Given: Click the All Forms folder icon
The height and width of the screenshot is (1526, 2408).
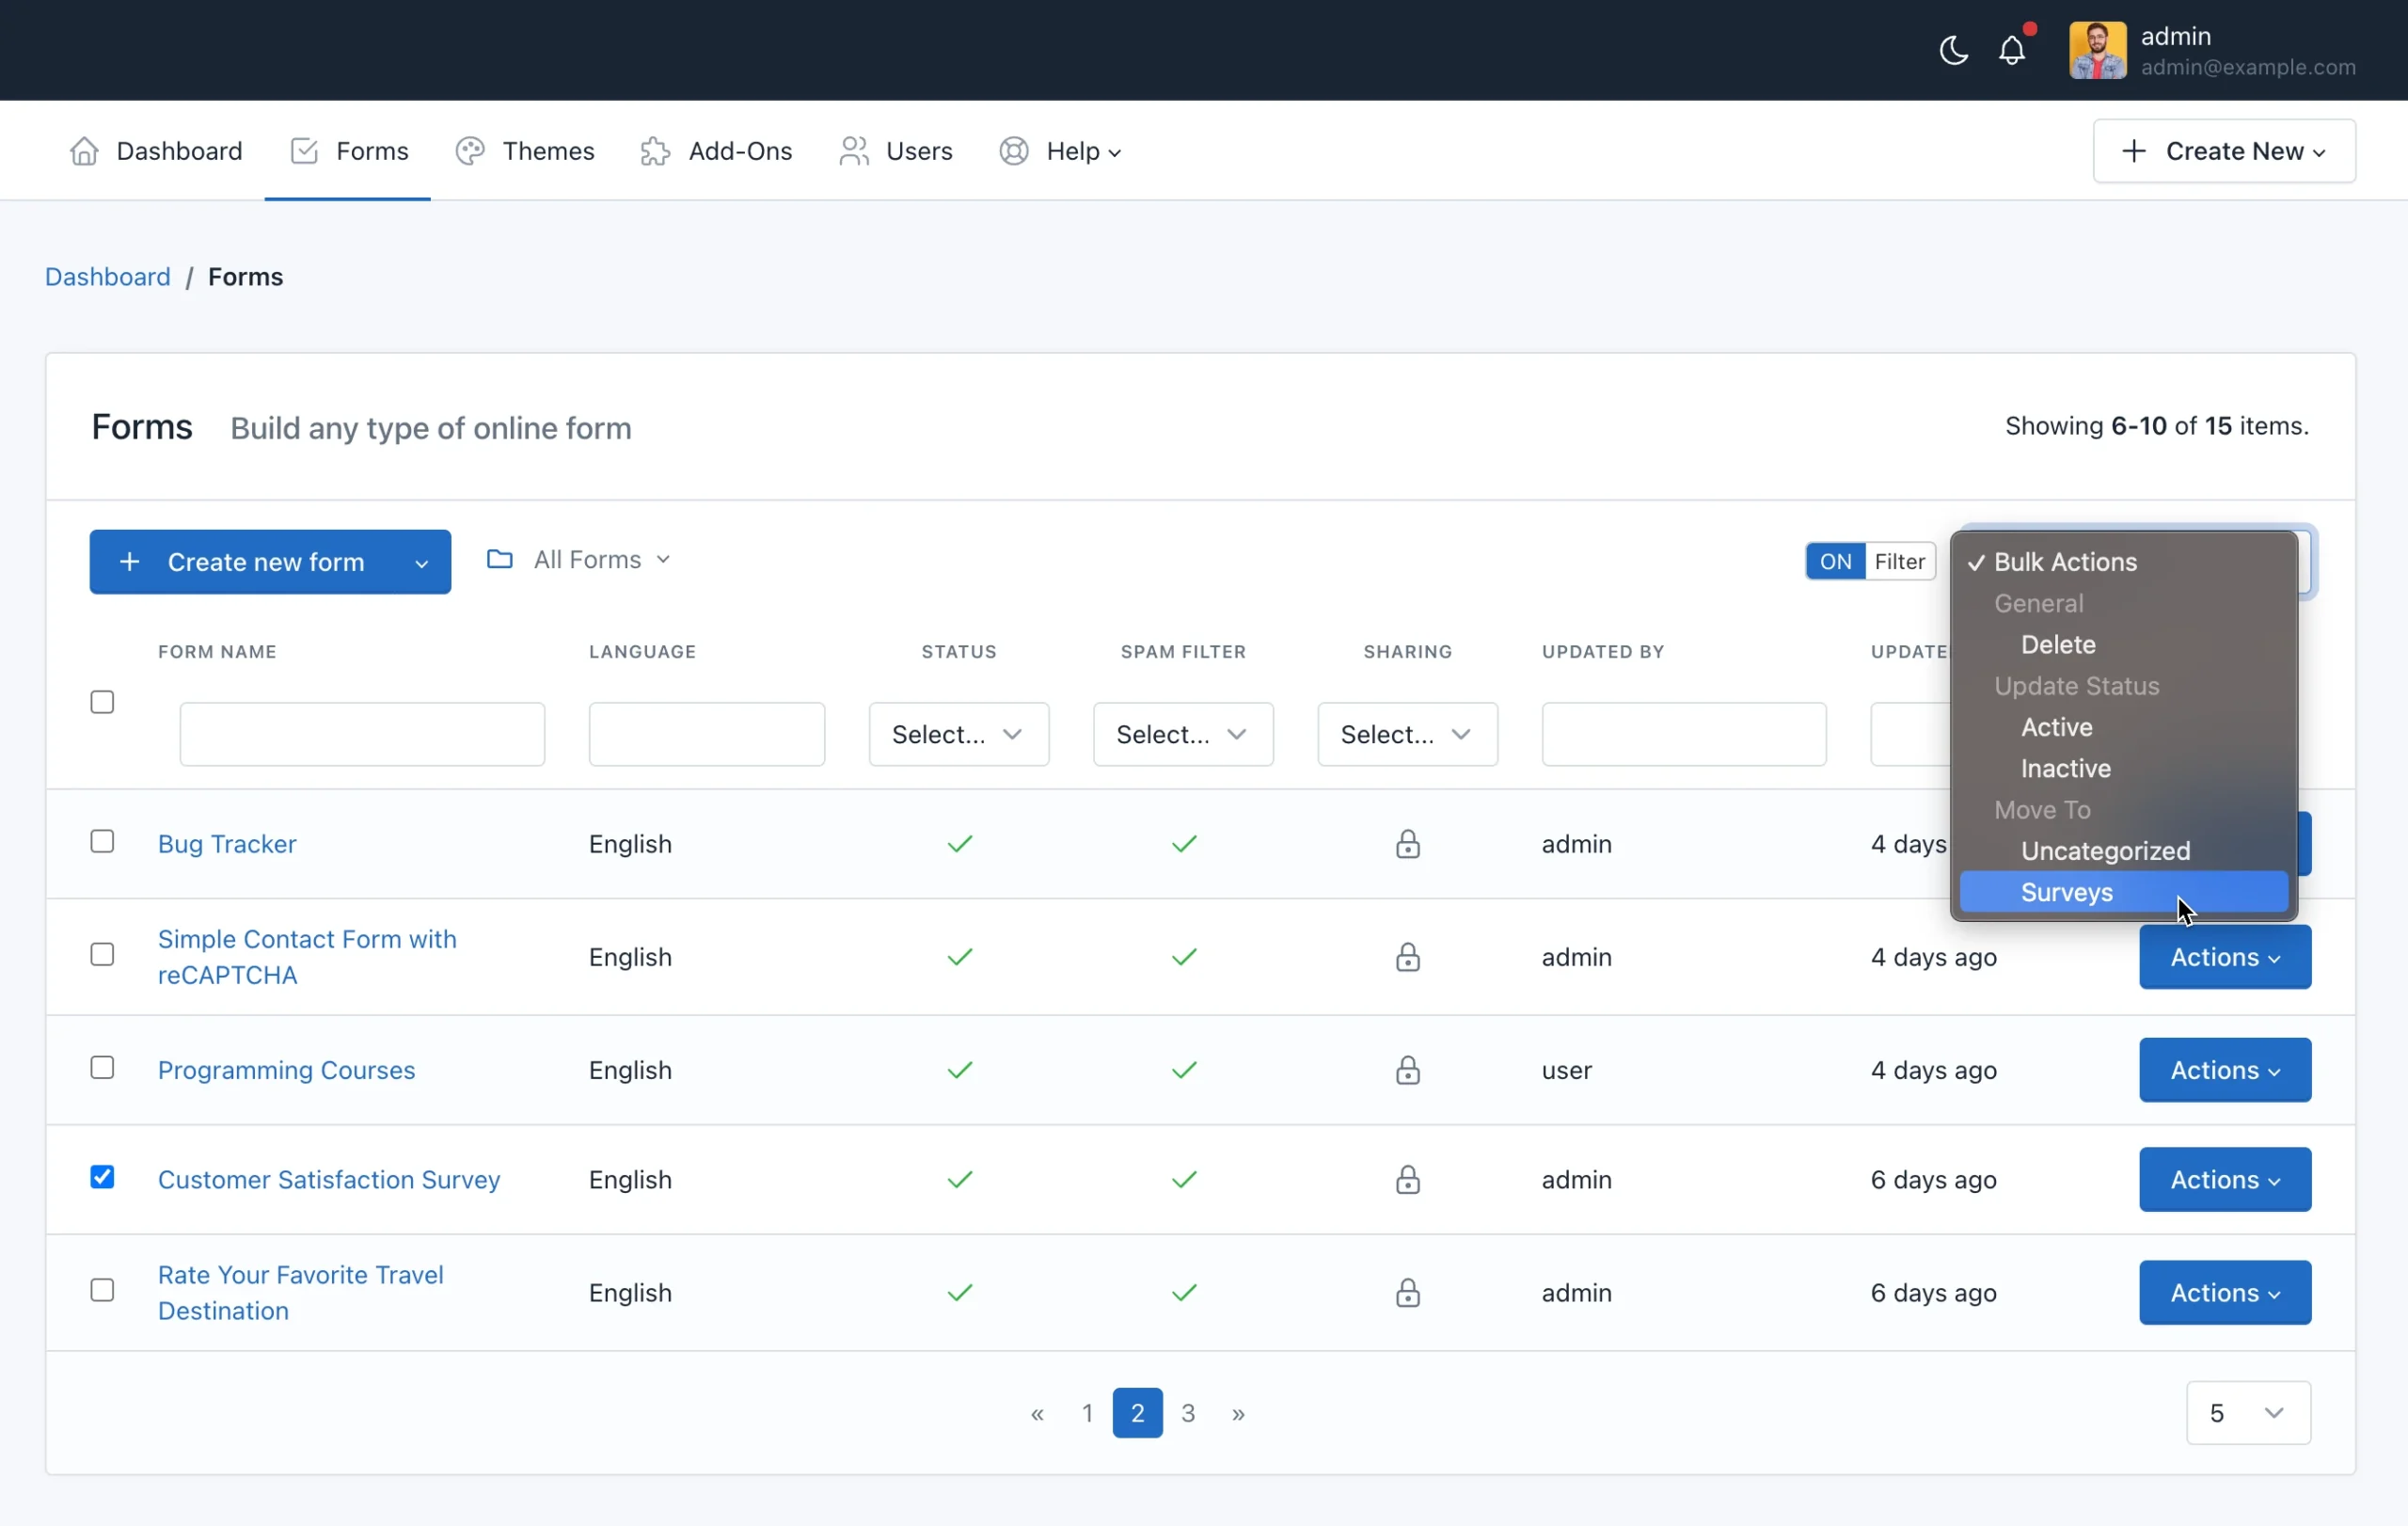Looking at the screenshot, I should 500,559.
